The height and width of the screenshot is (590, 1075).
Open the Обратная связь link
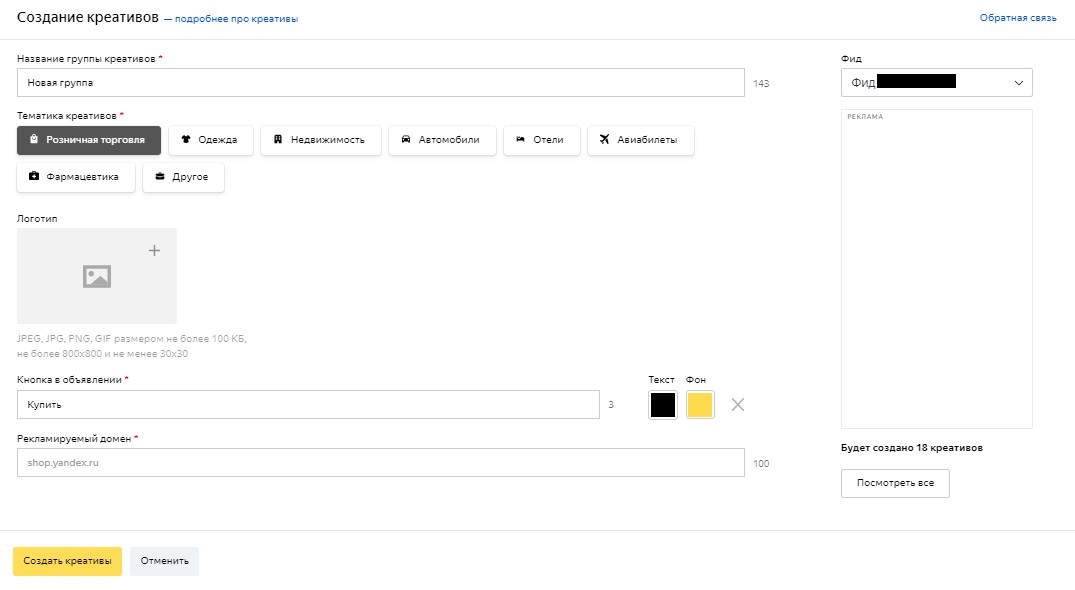[x=1017, y=18]
